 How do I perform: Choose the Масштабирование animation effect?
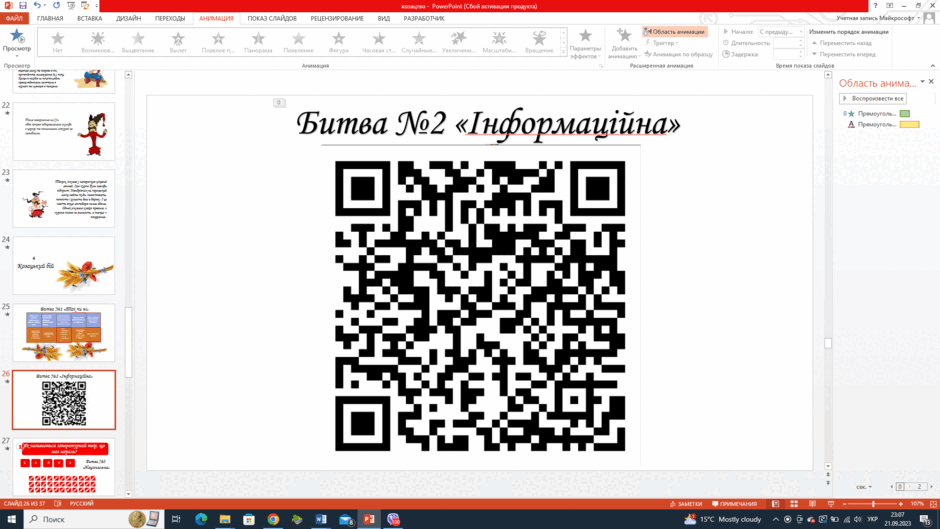pos(499,43)
